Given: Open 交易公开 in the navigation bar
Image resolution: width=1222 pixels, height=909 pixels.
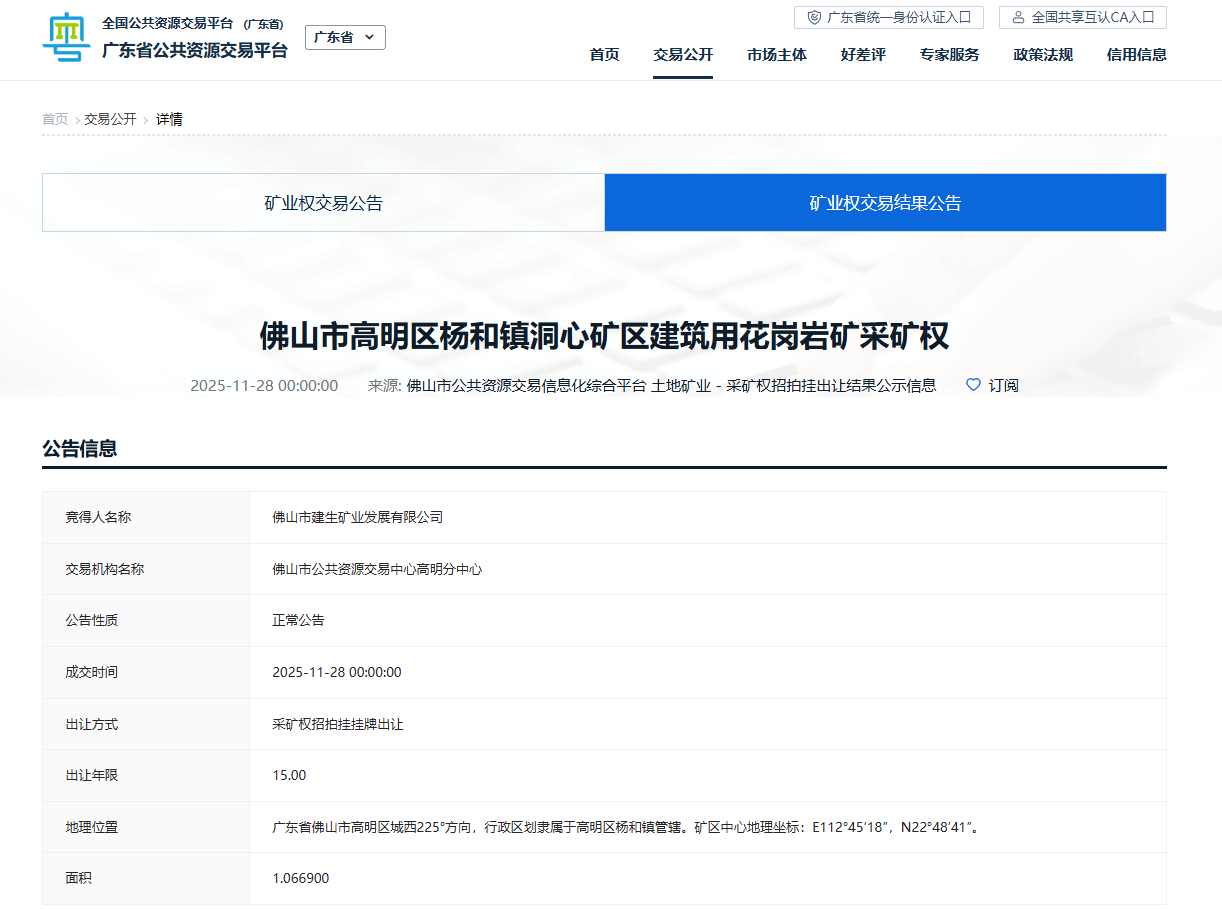Looking at the screenshot, I should pos(683,55).
